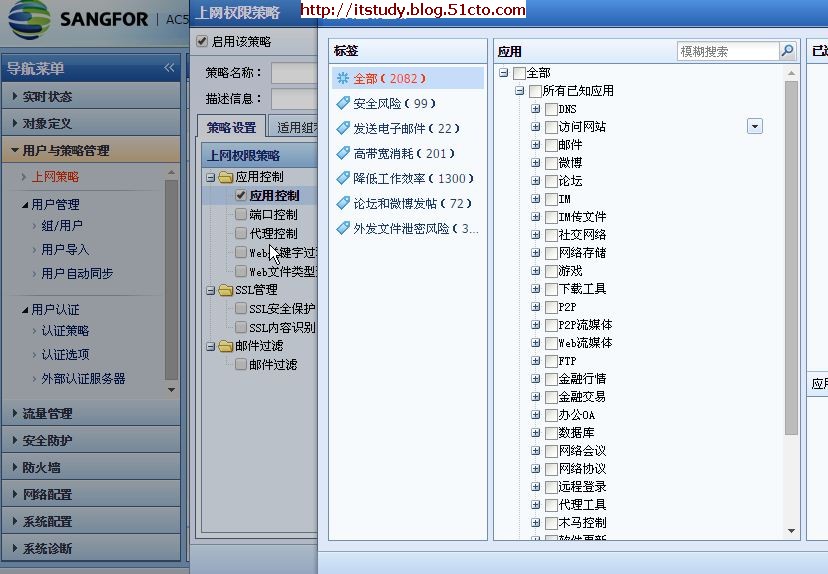Expand the 邮件 tree node
The height and width of the screenshot is (574, 828).
point(535,145)
